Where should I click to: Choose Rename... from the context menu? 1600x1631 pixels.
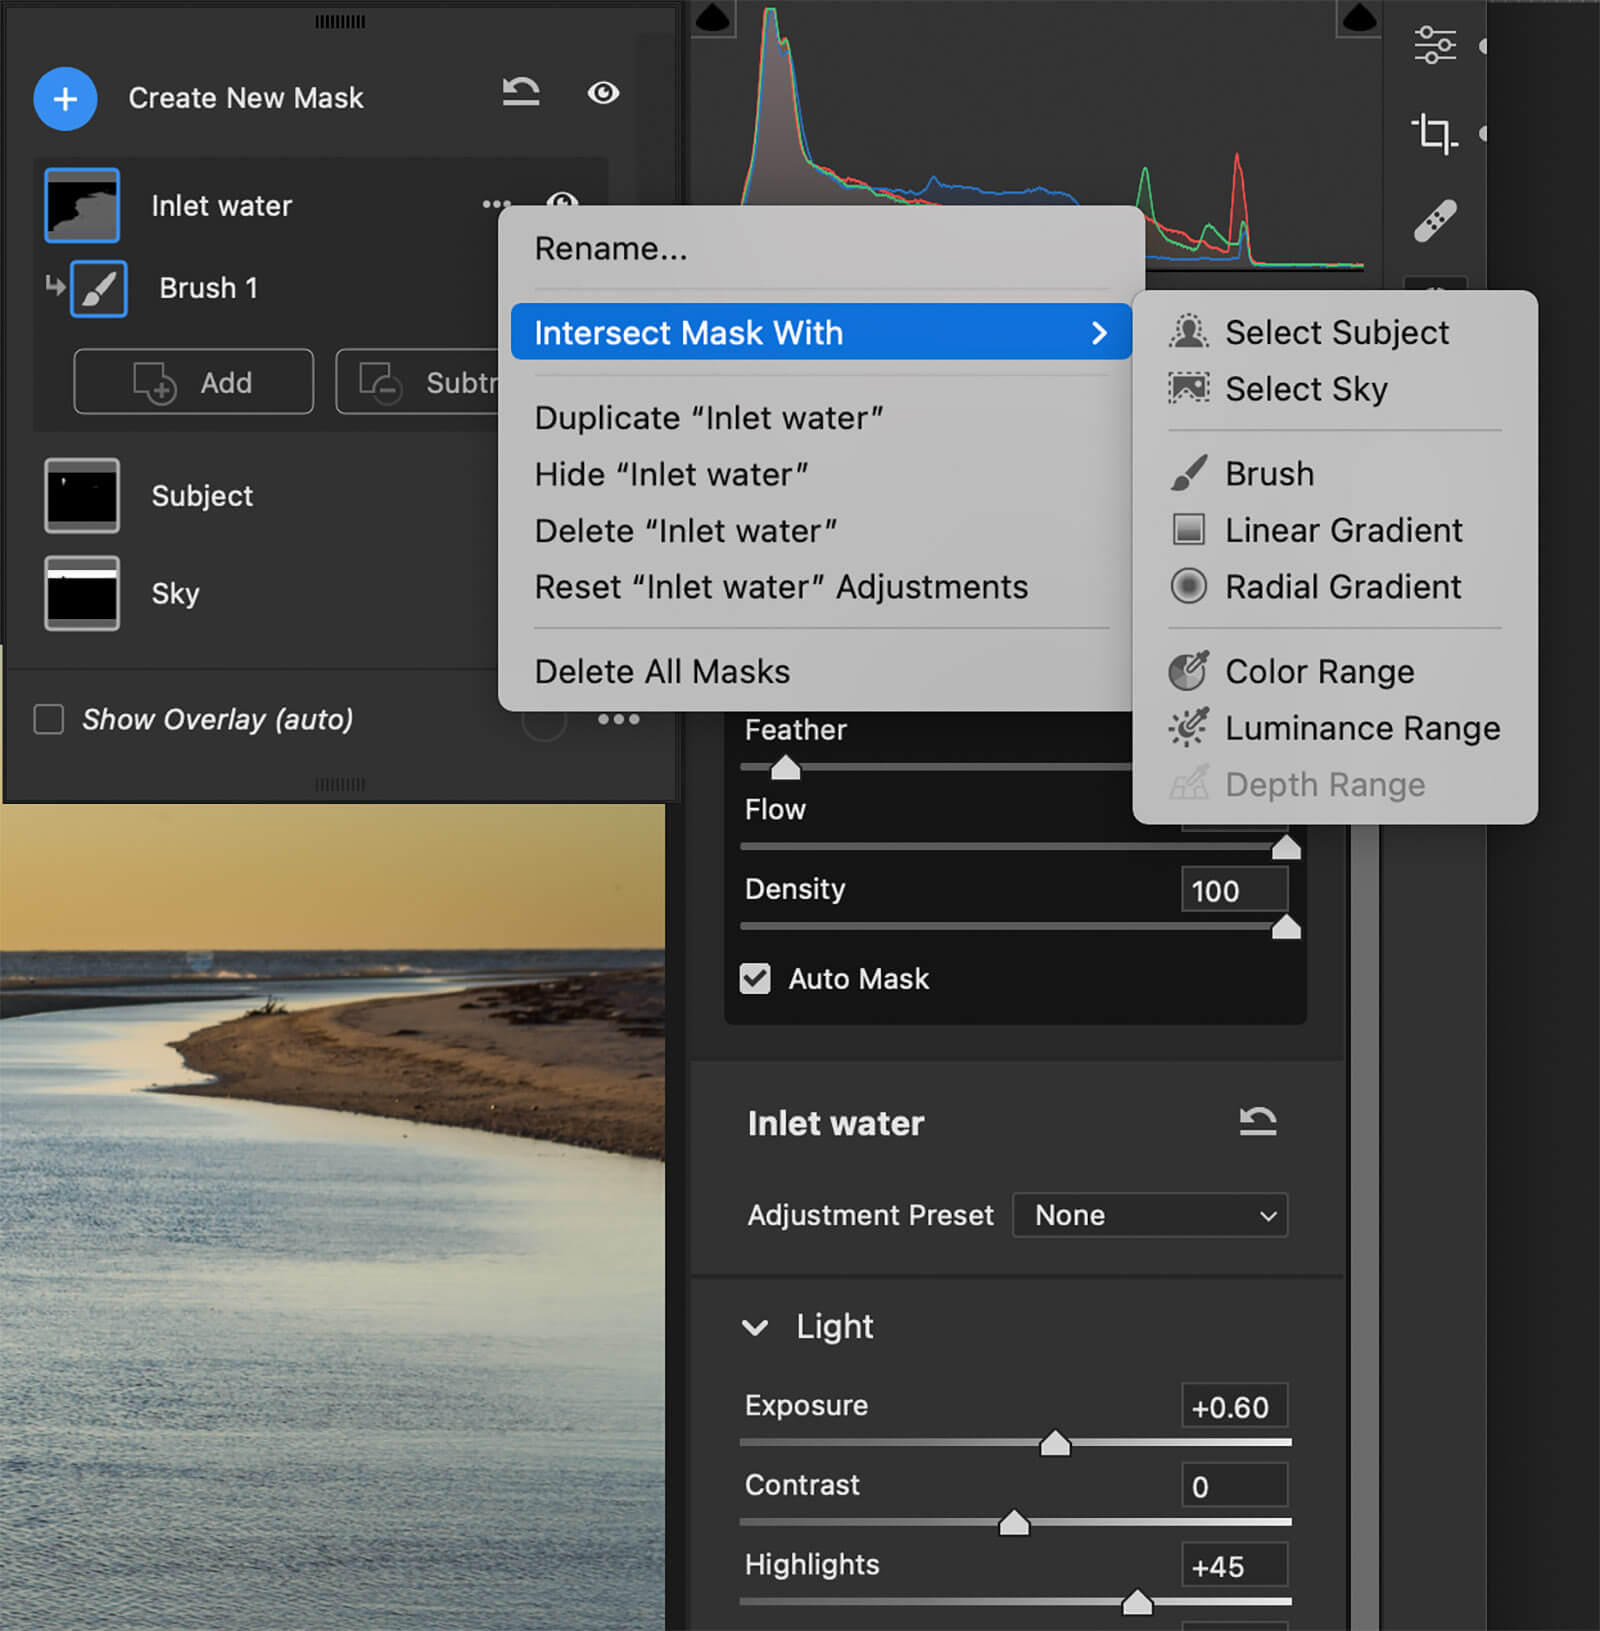tap(611, 248)
